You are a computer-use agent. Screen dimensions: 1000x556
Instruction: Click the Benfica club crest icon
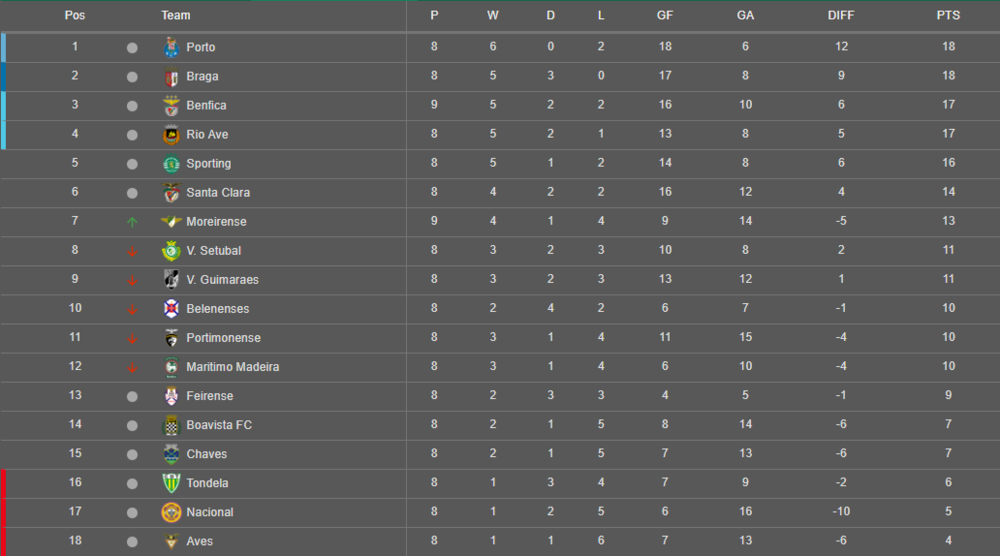(x=170, y=106)
